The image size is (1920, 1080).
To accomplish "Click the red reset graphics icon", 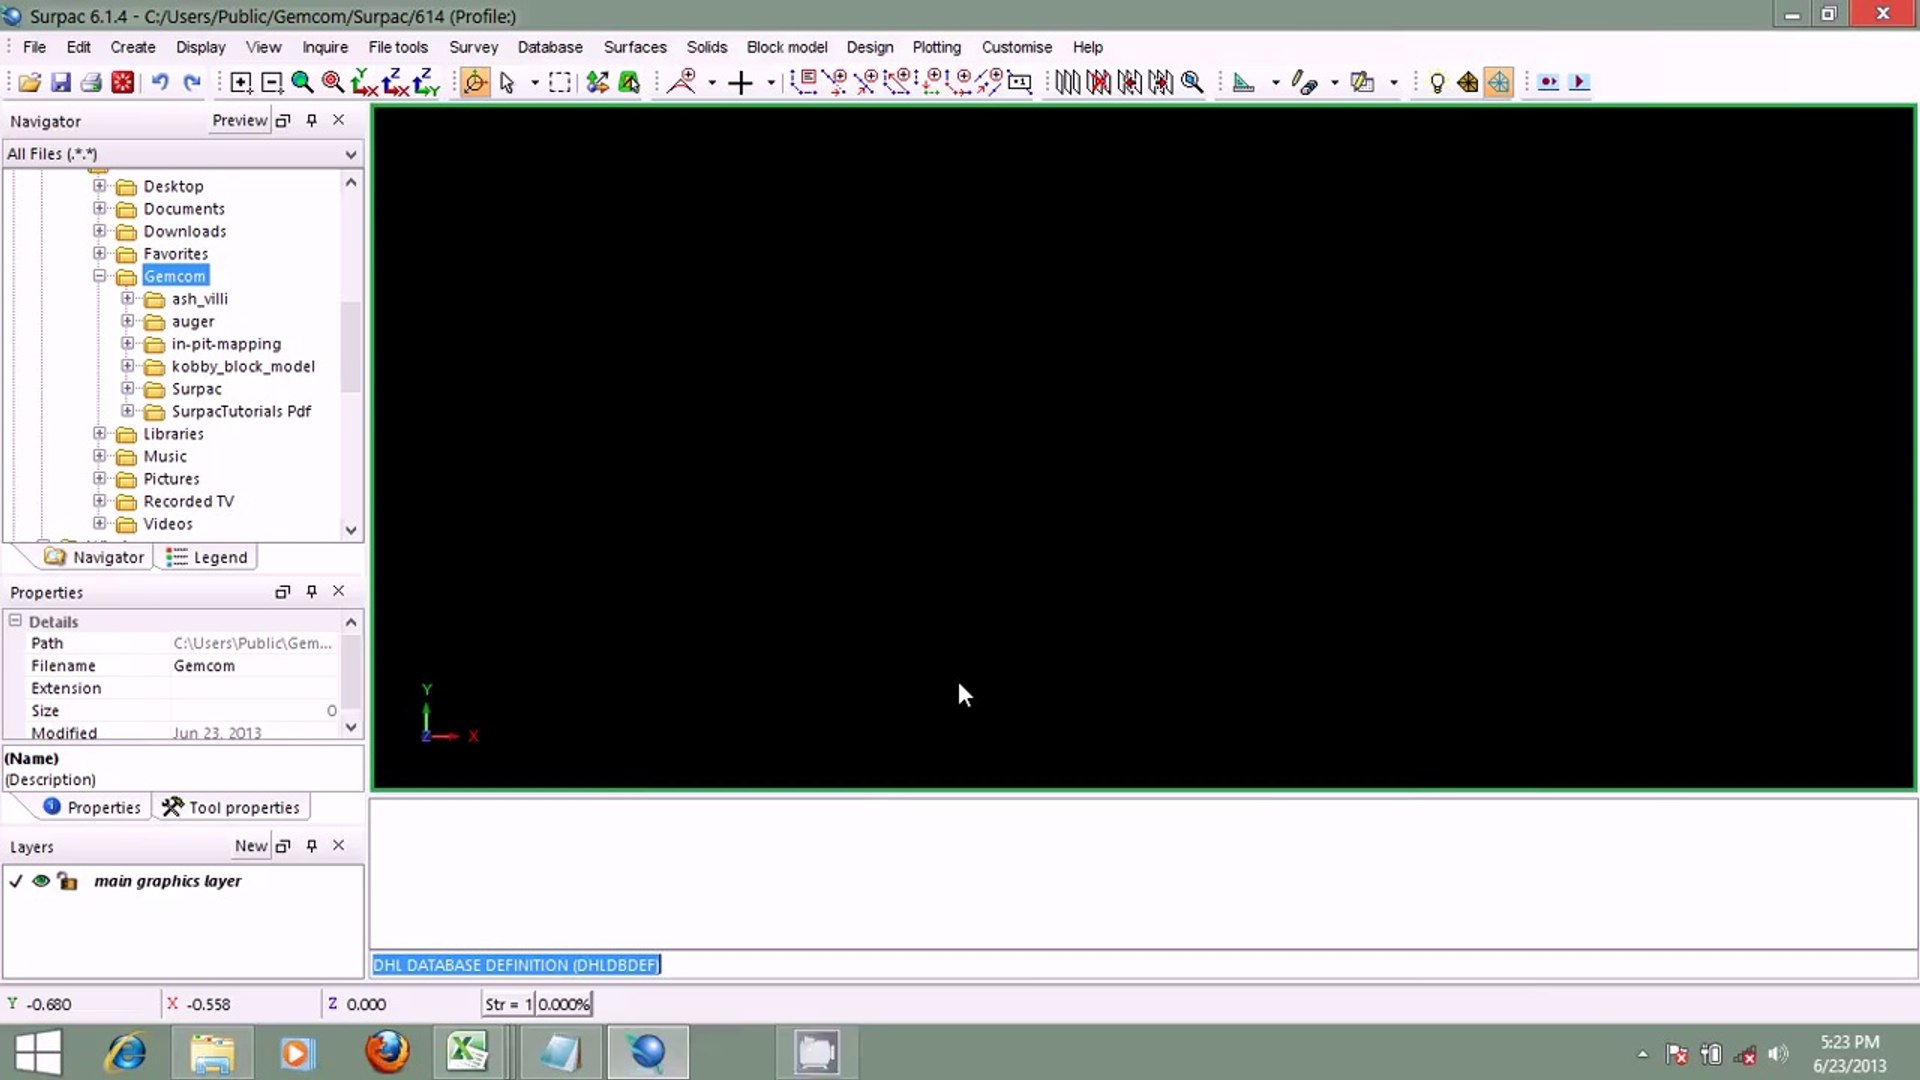I will [x=123, y=83].
